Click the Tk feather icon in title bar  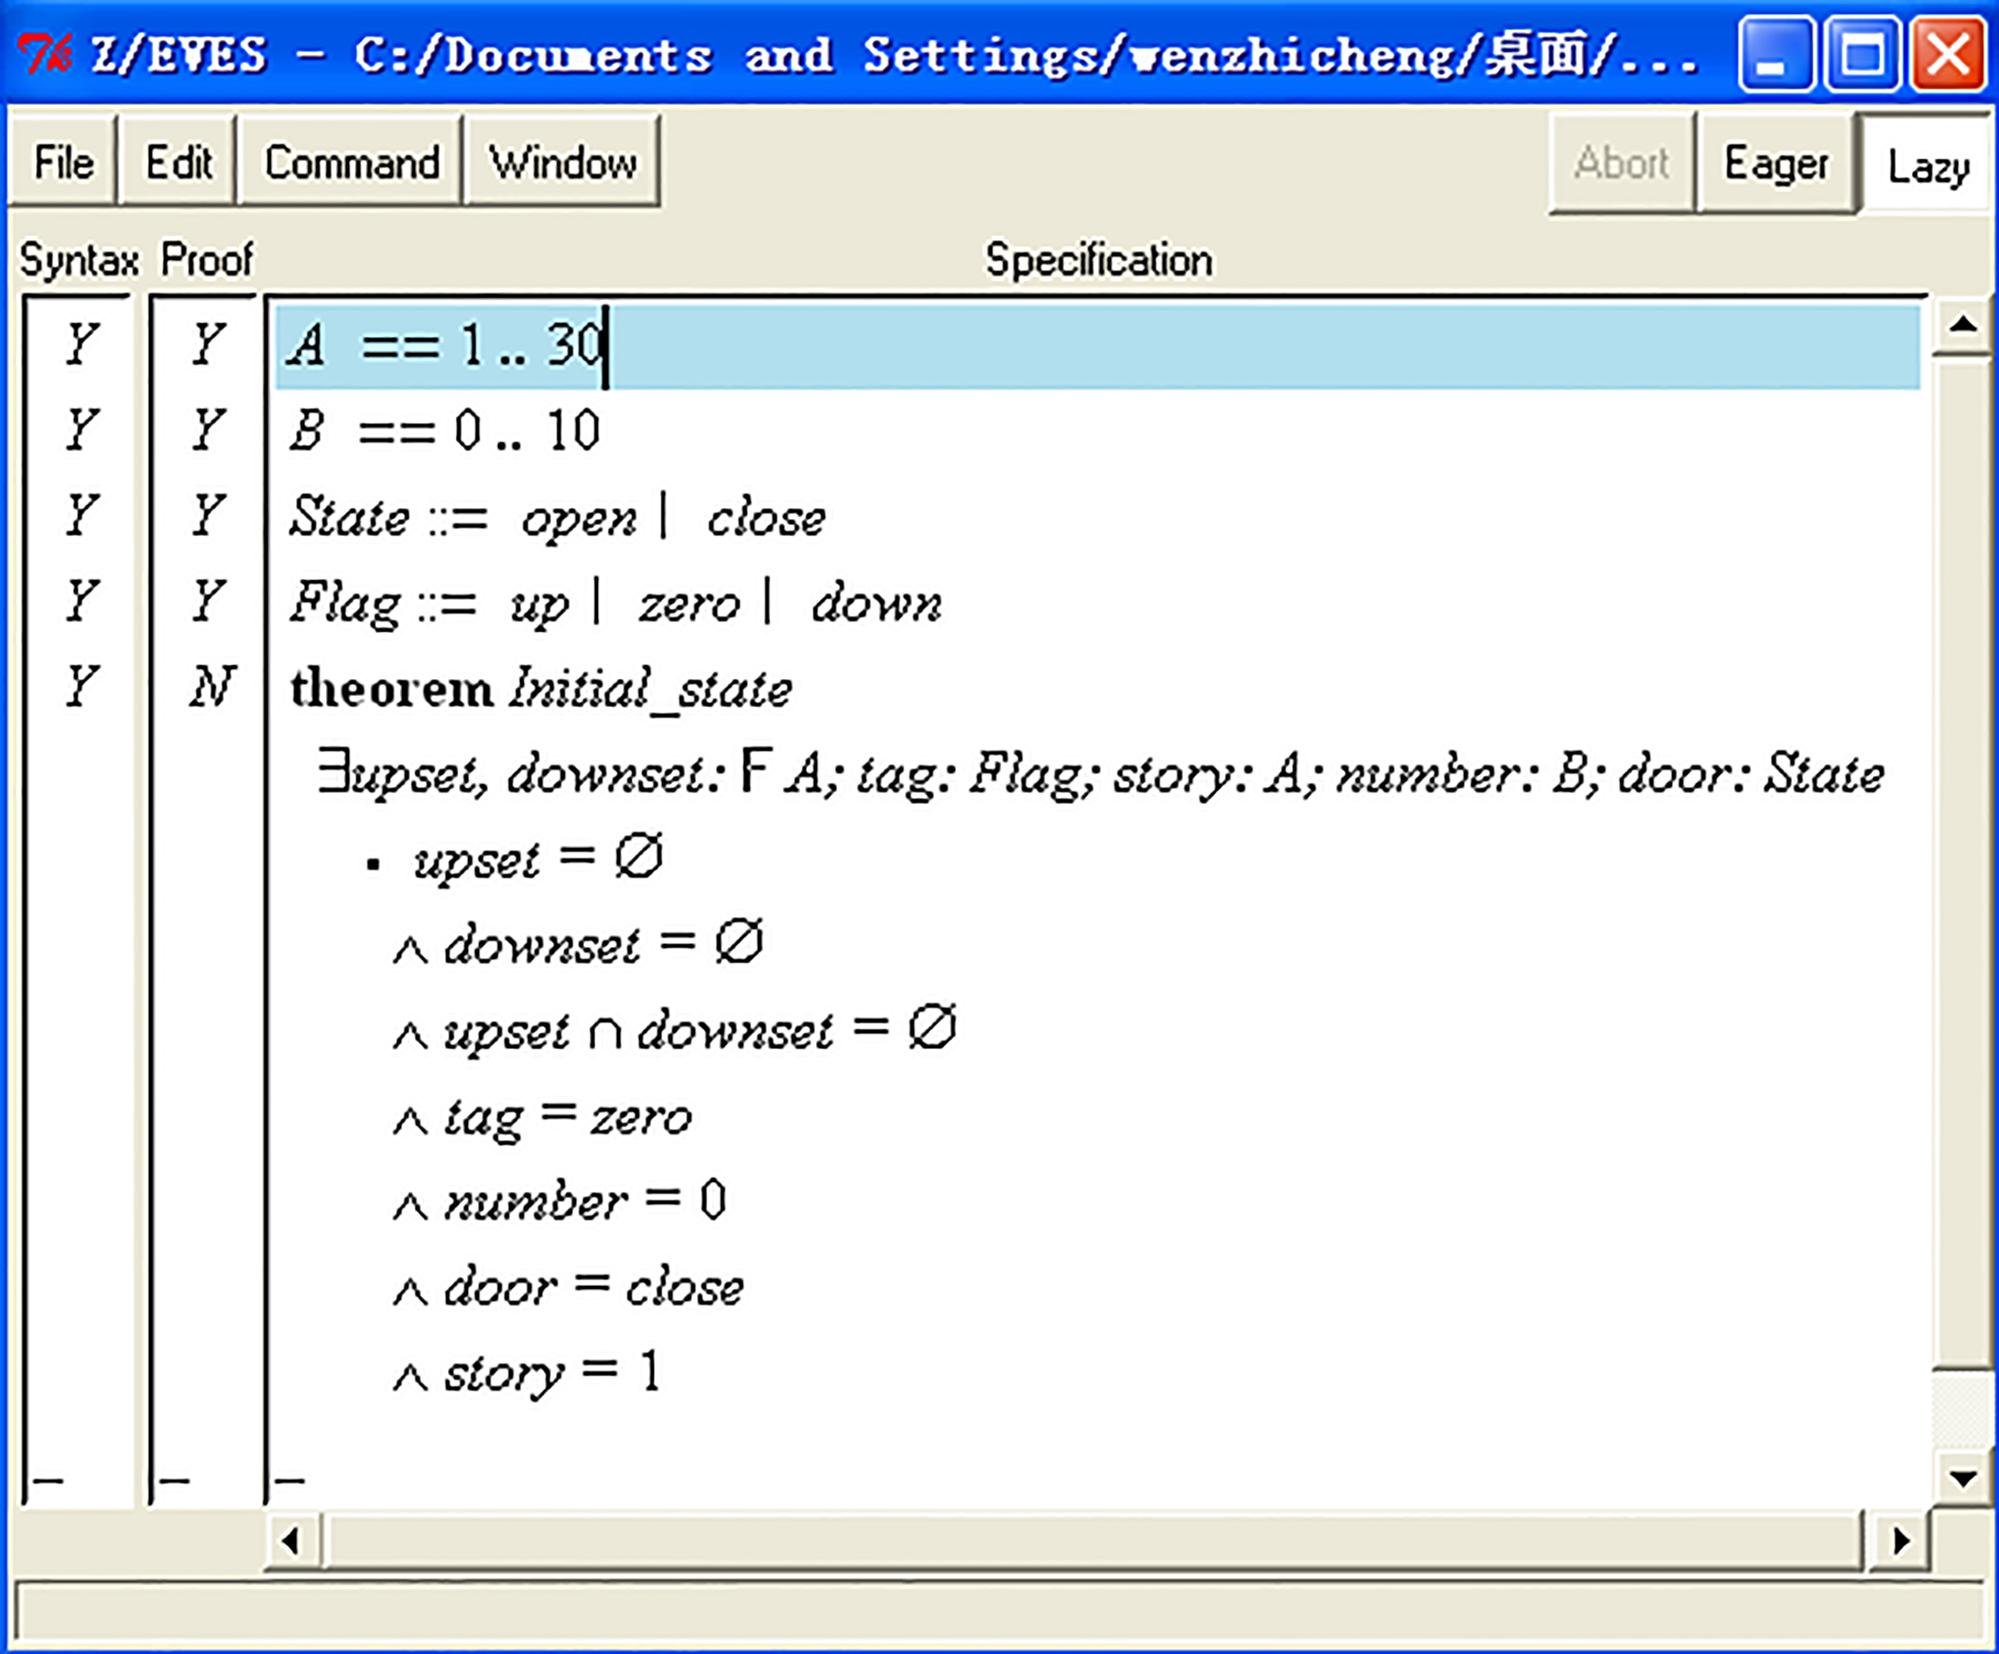click(43, 54)
